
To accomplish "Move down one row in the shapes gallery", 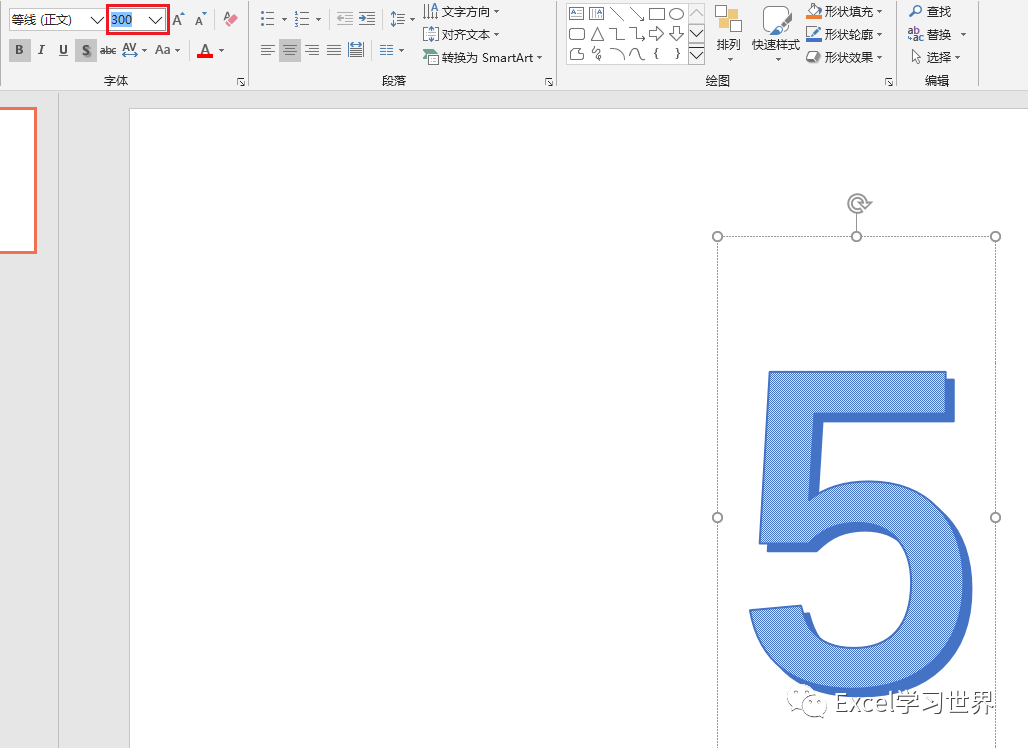I will click(696, 33).
